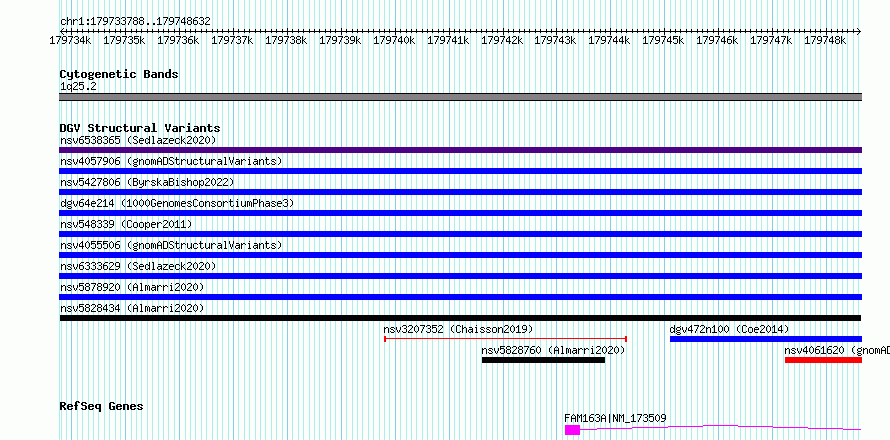Viewport: 890px width, 440px height.
Task: Click the gray 1q25.2 cytogenetic band bar
Action: (460, 97)
